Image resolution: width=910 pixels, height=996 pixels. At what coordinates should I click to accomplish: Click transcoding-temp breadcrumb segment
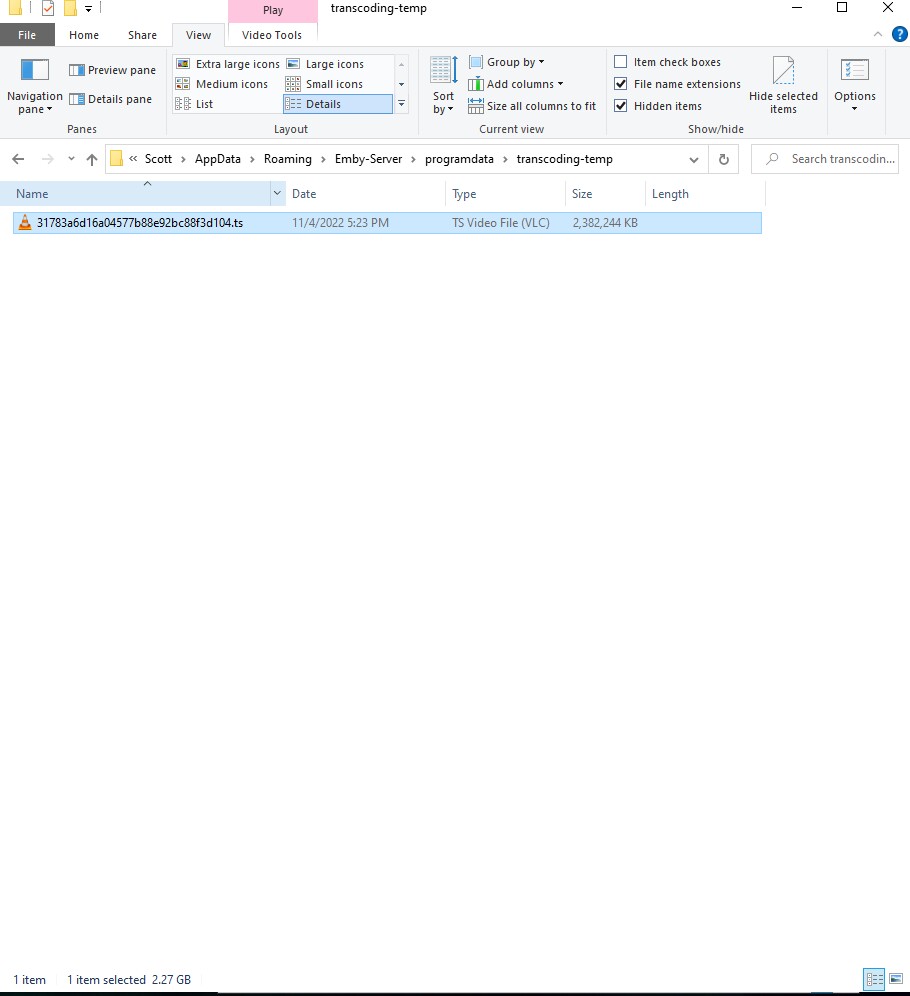[565, 159]
